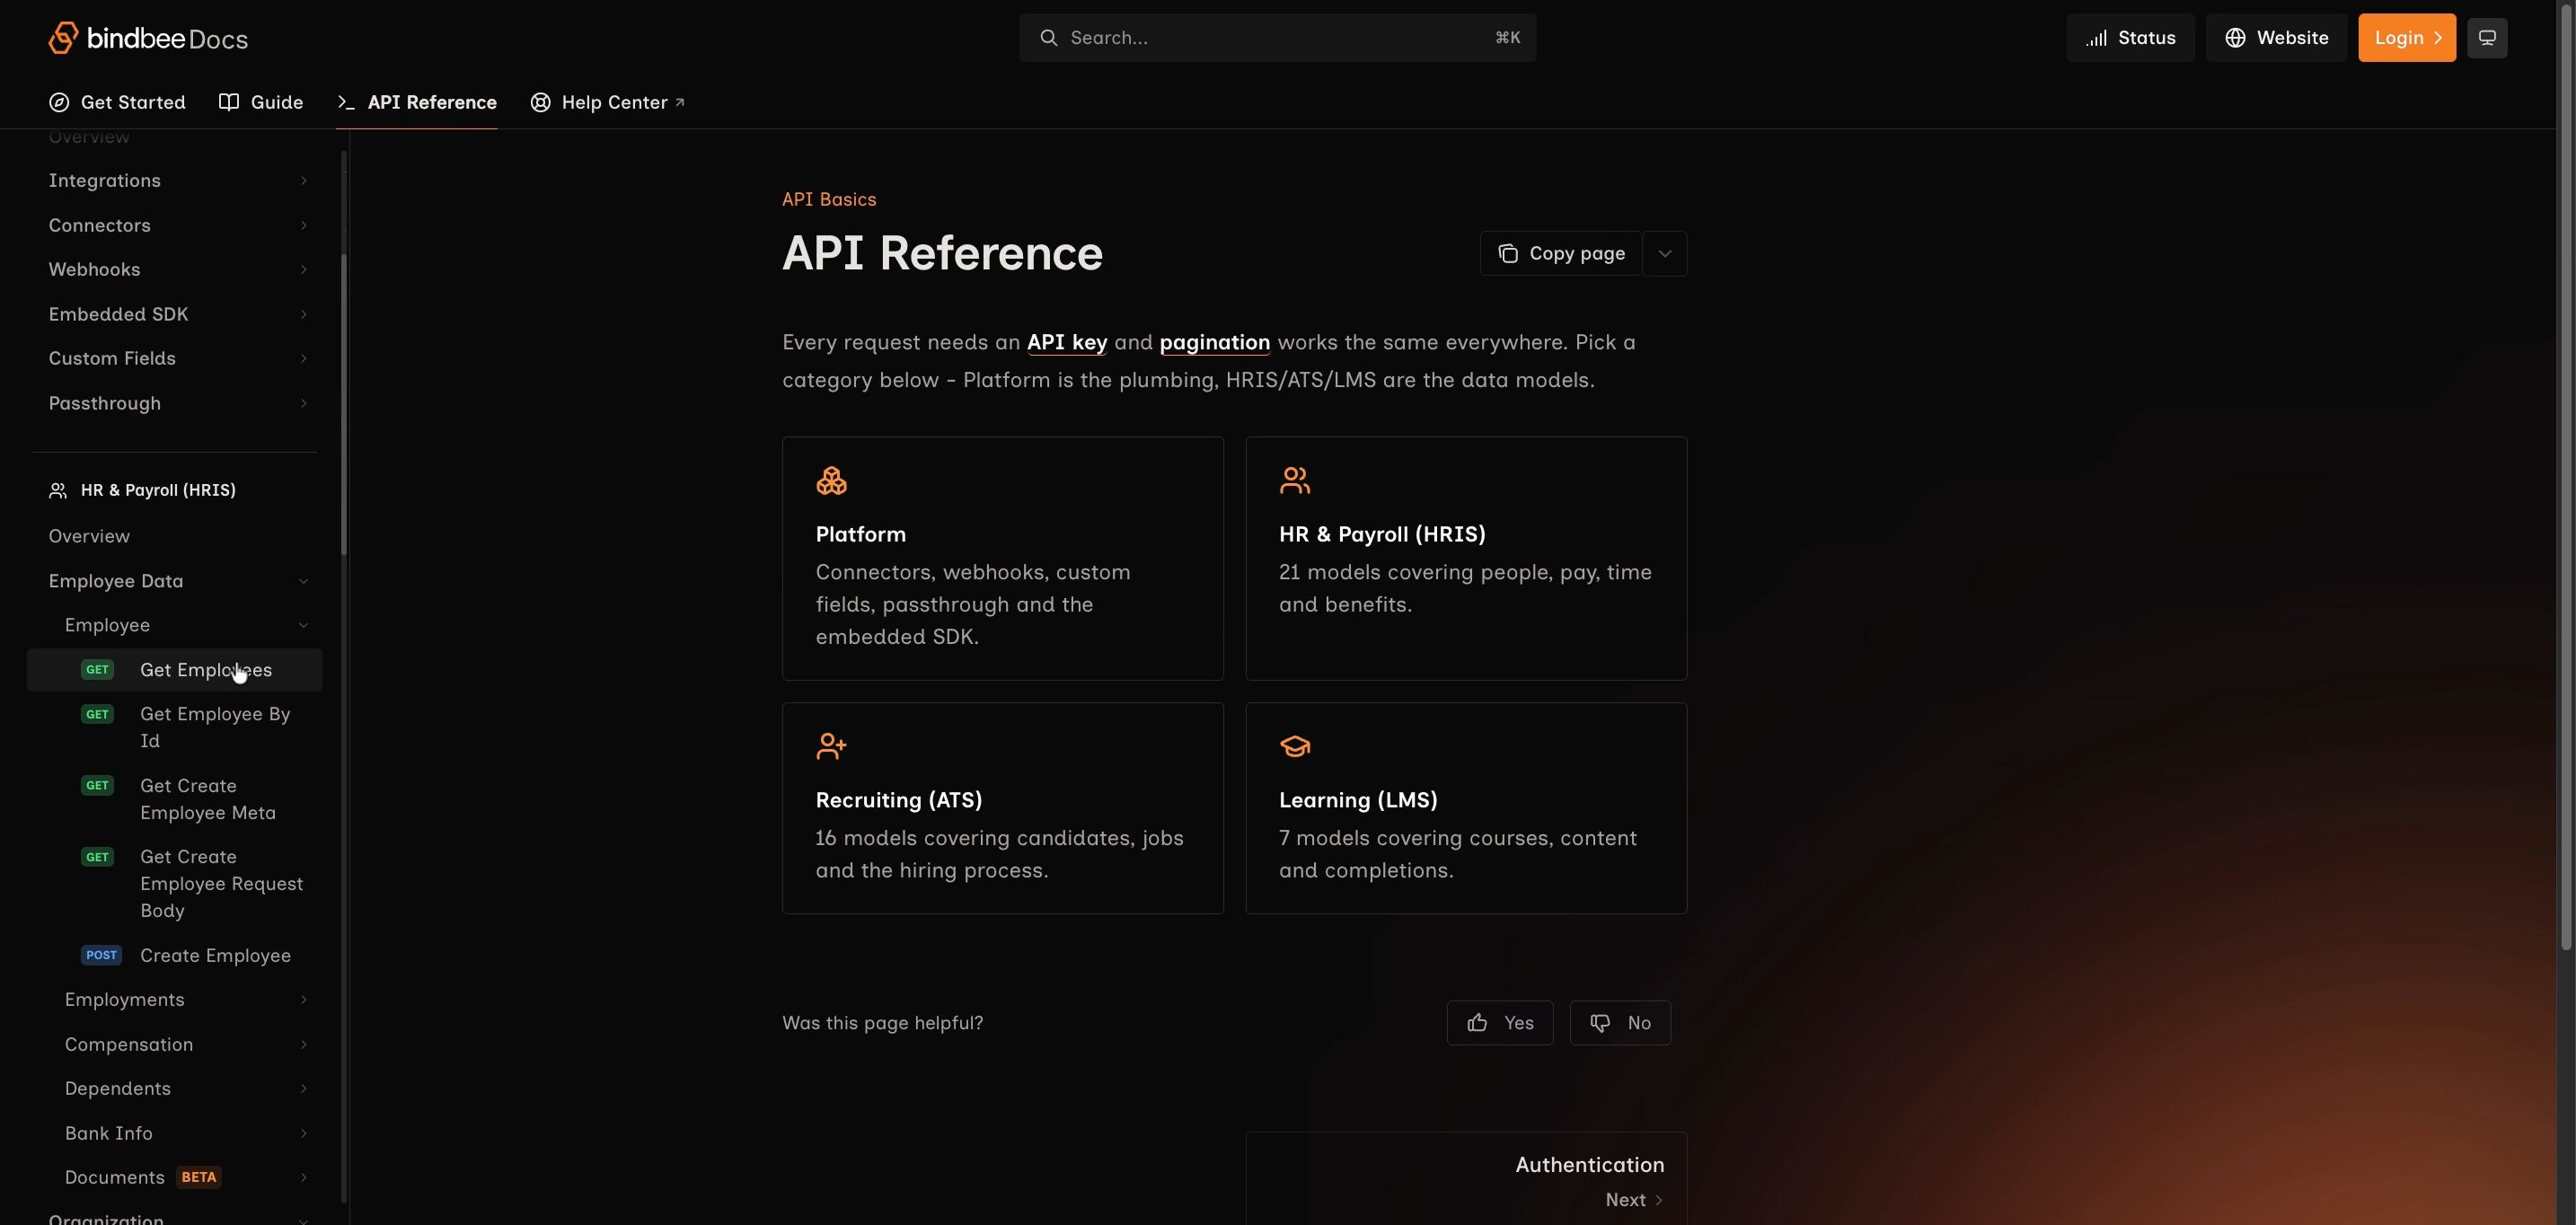Click the arrow icon inside Login button
Screen dimensions: 2576x1225
coord(2438,38)
